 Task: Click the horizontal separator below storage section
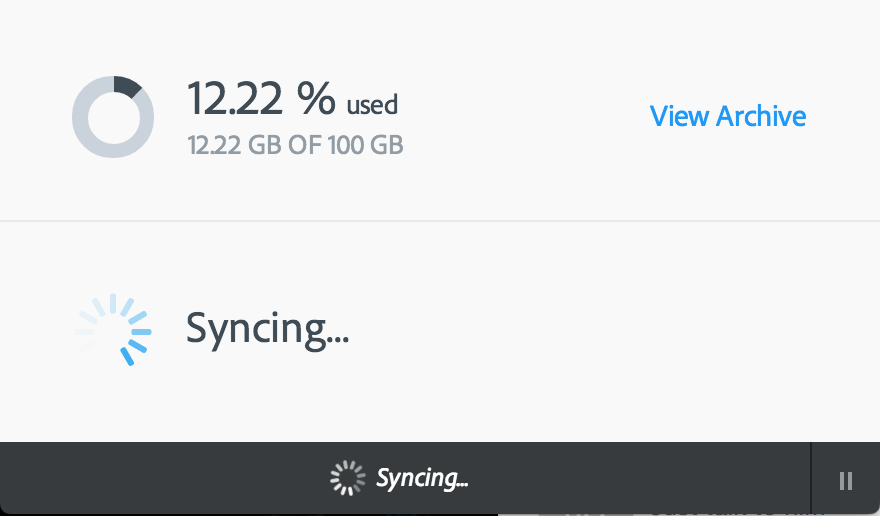click(440, 220)
